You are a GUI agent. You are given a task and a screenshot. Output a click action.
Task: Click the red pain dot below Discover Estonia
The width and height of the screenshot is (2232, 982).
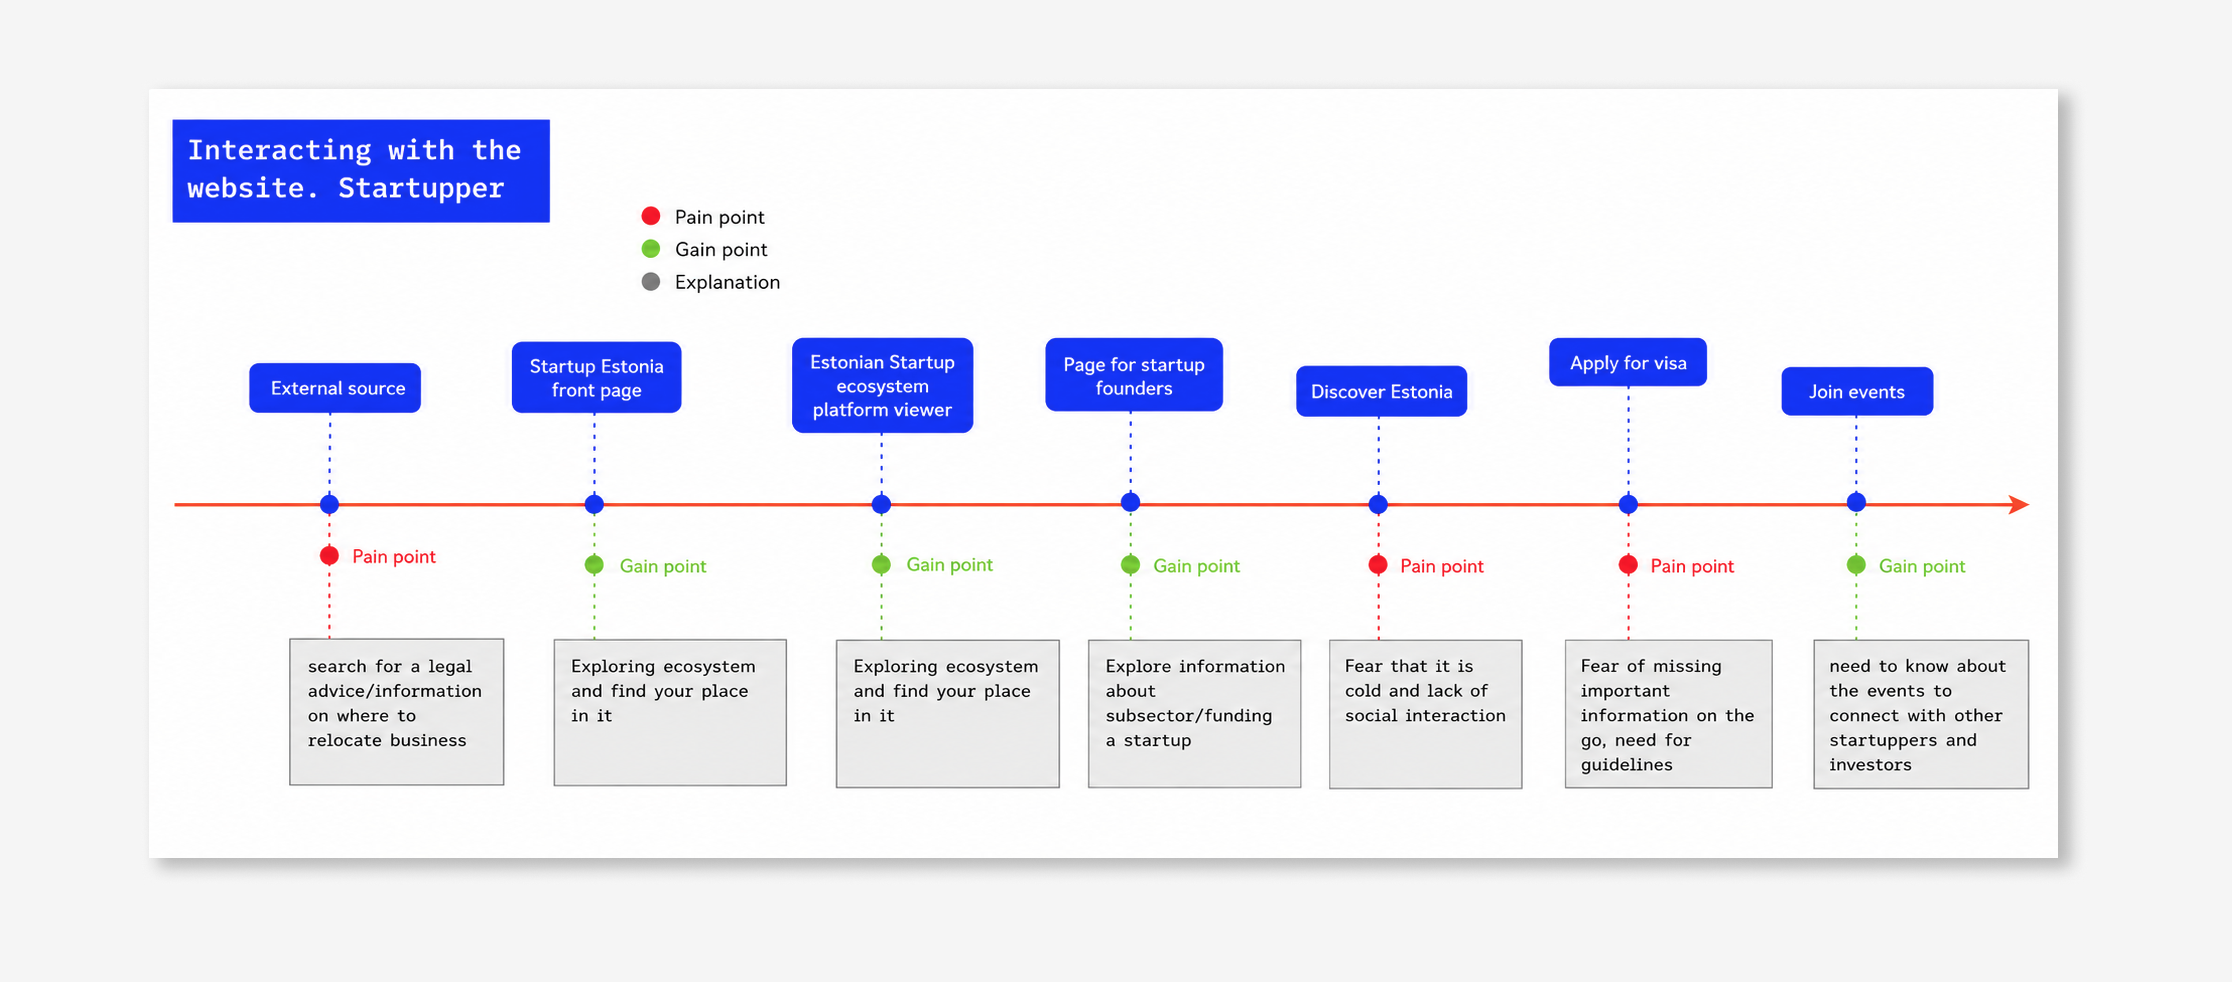[1378, 565]
